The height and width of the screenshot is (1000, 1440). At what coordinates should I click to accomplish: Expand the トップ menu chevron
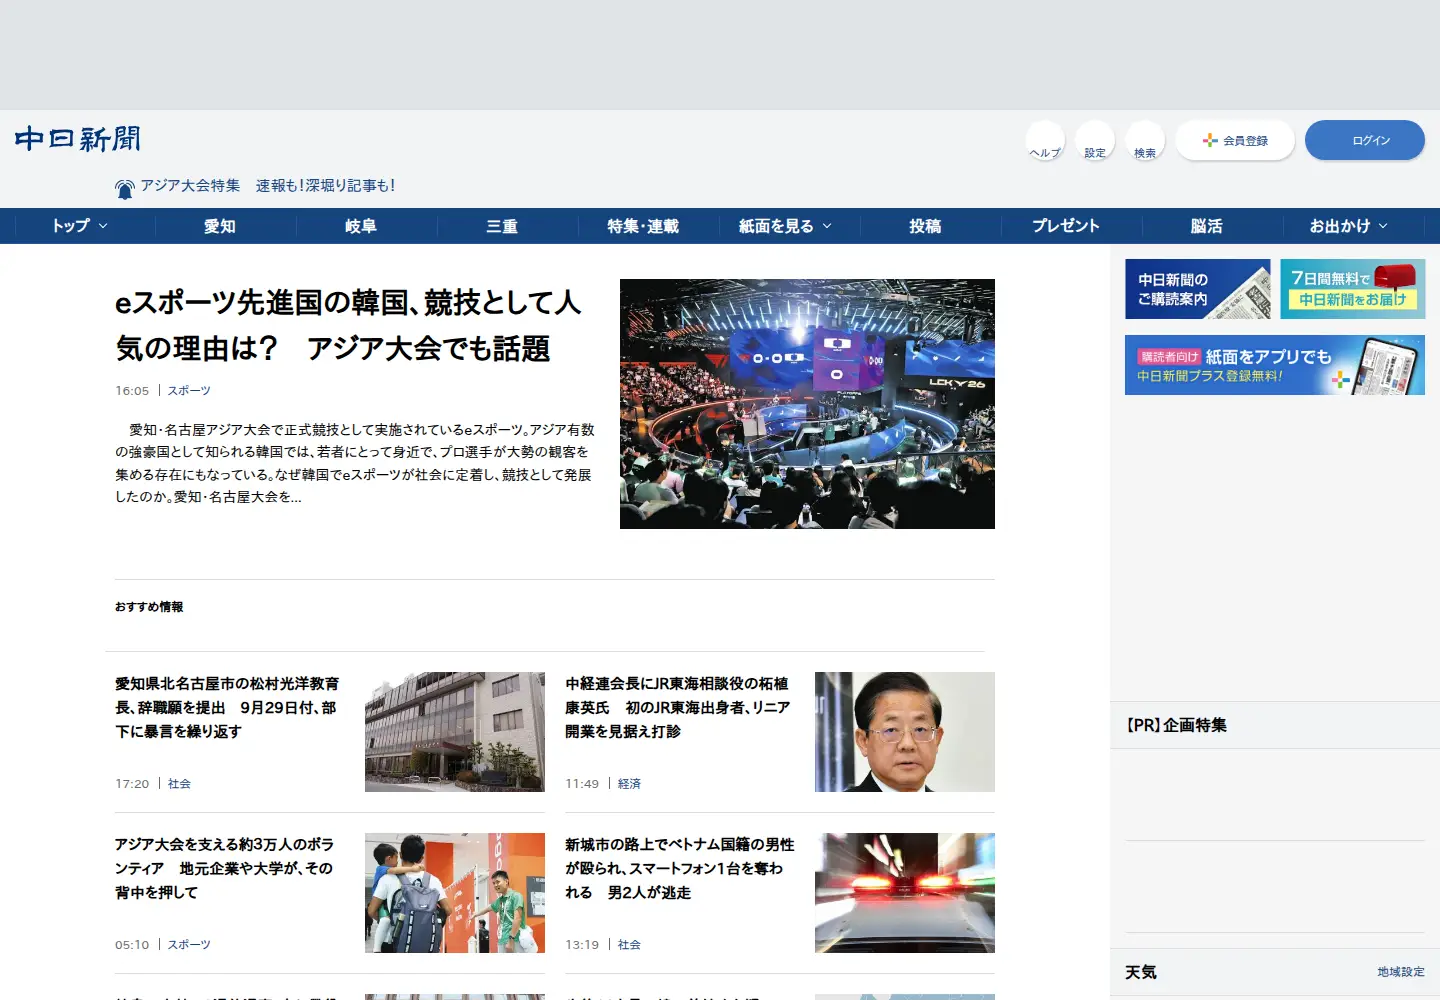[103, 226]
